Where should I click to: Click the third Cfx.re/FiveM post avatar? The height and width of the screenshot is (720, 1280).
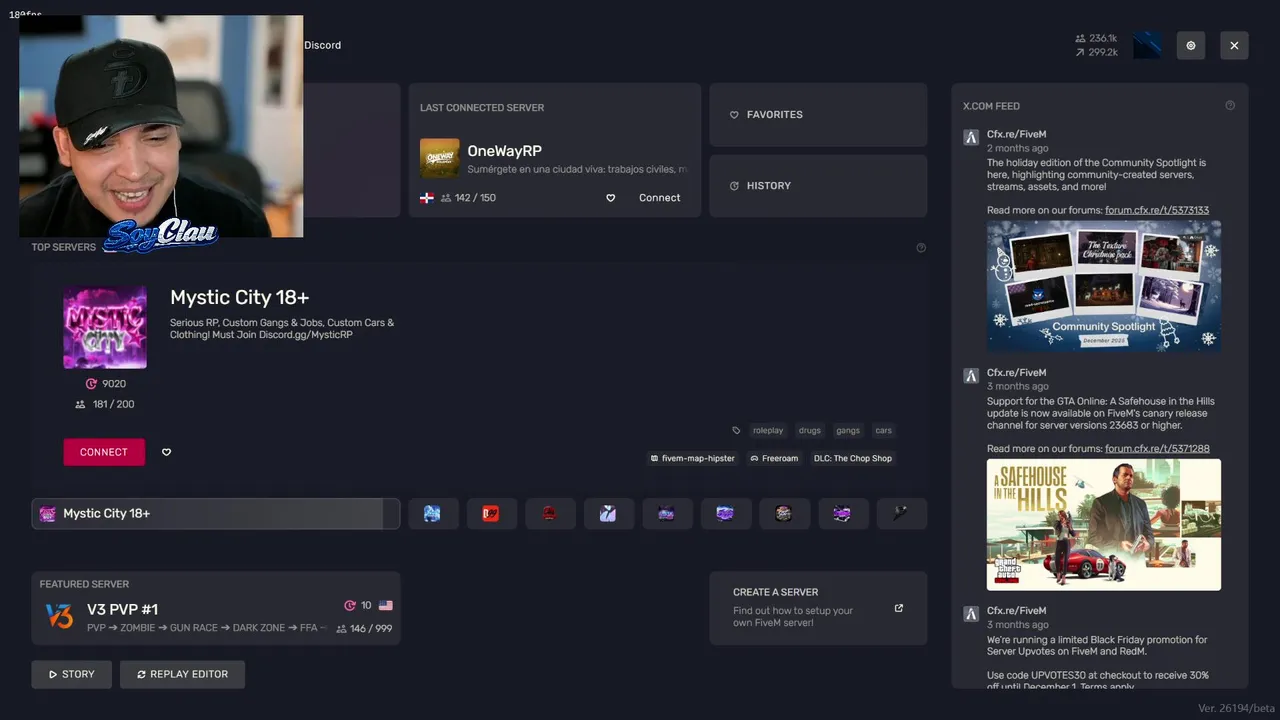pos(971,614)
